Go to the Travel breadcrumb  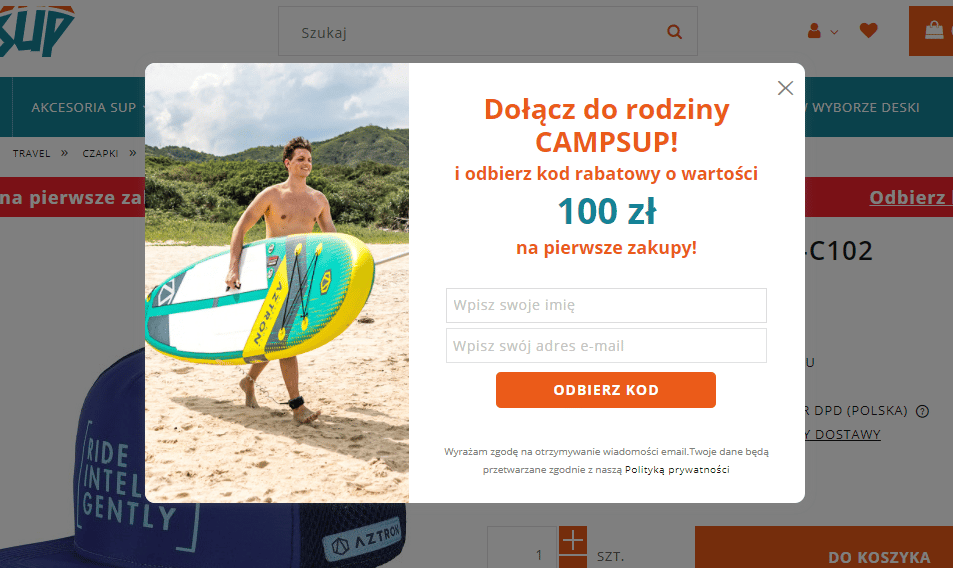click(x=32, y=154)
